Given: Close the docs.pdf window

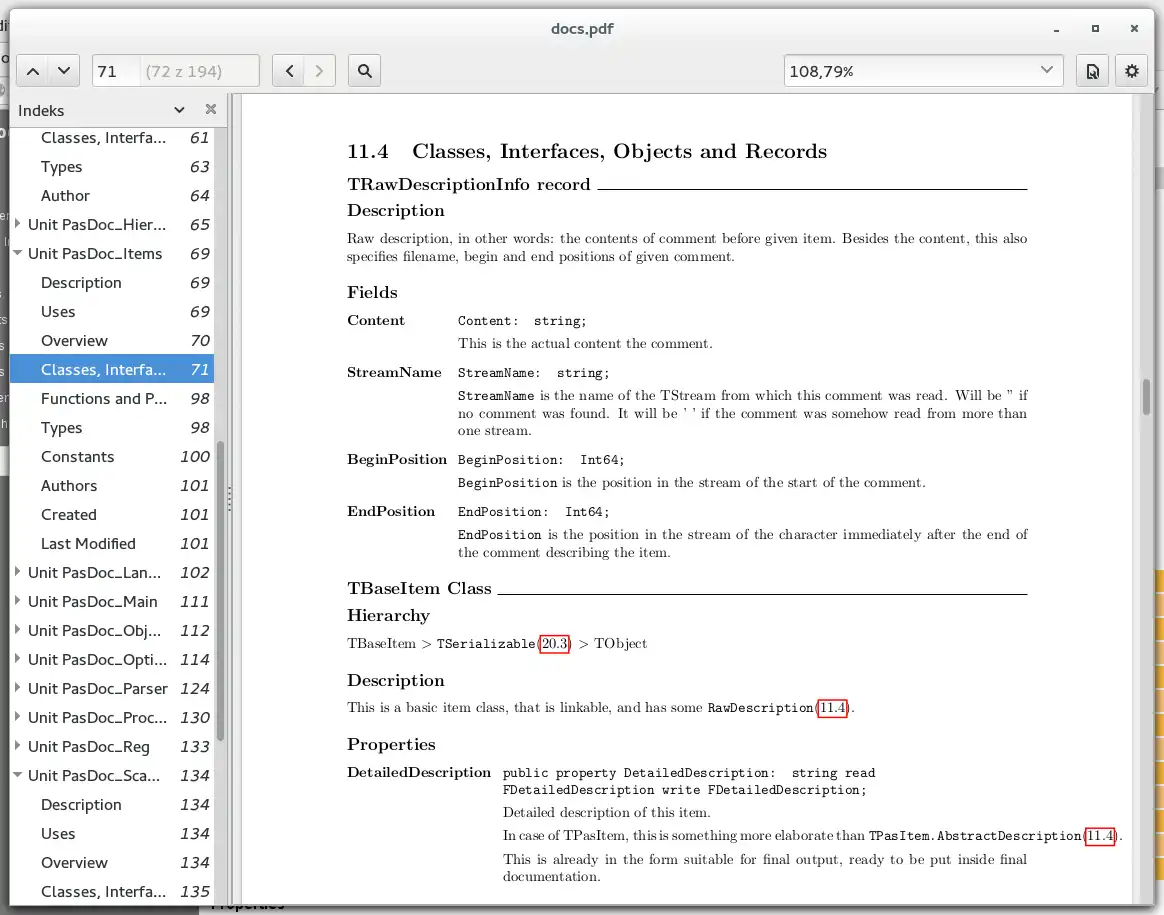Looking at the screenshot, I should click(x=1134, y=29).
